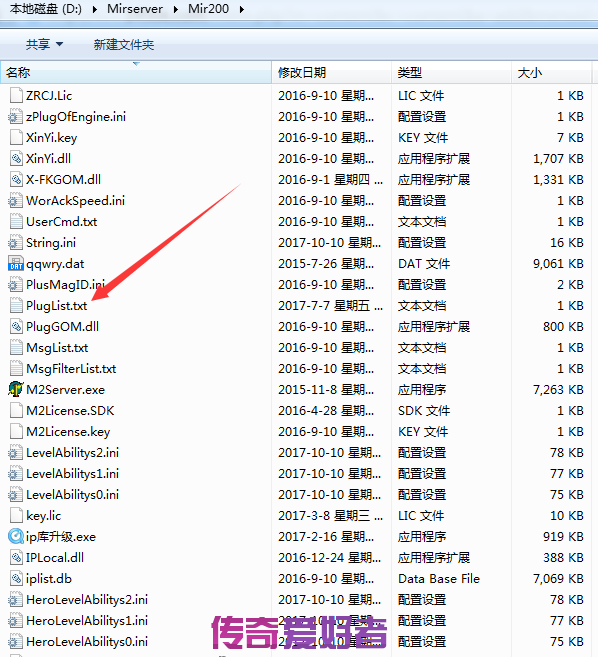
Task: Click the file name XinYi.dll
Action: (x=48, y=159)
